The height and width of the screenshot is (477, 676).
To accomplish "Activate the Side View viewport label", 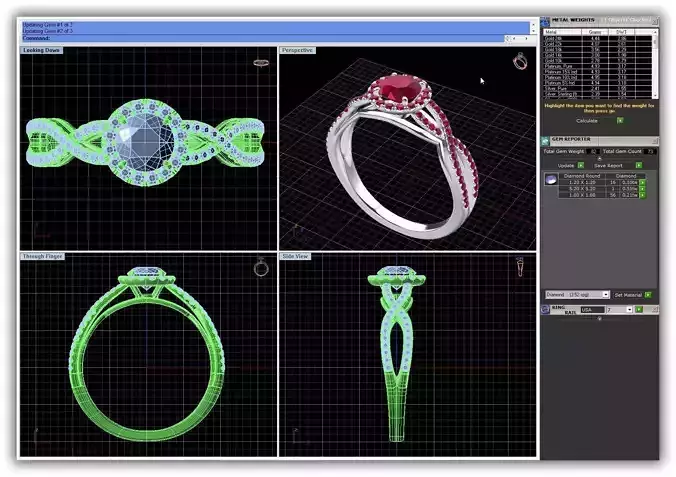I will pyautogui.click(x=295, y=256).
